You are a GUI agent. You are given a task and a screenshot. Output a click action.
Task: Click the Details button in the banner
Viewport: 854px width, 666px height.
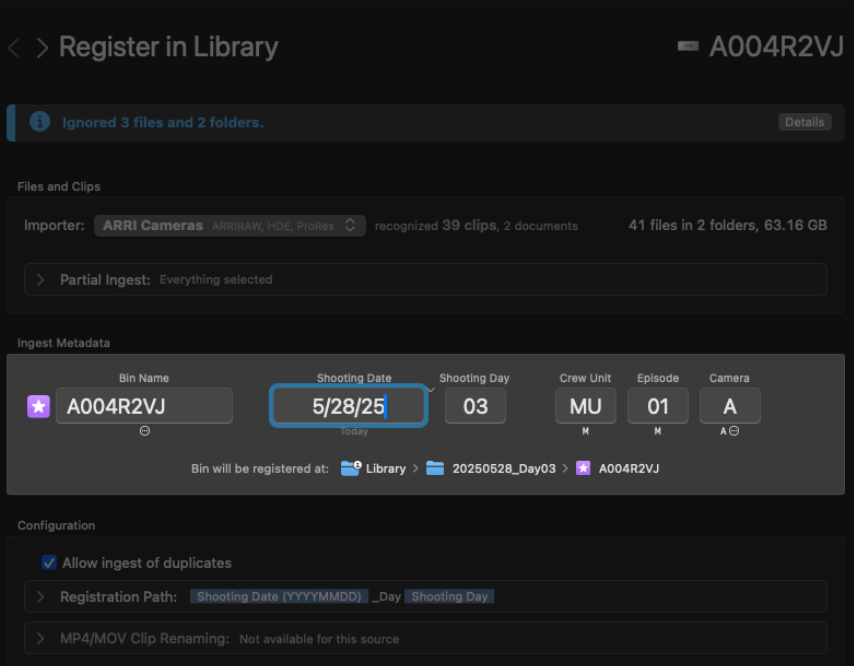804,122
